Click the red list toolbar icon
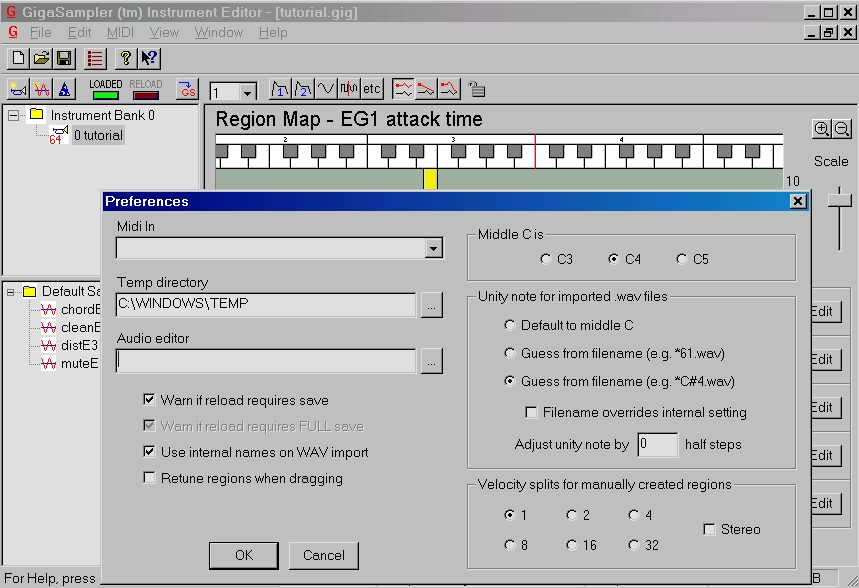The width and height of the screenshot is (859, 588). click(x=95, y=58)
